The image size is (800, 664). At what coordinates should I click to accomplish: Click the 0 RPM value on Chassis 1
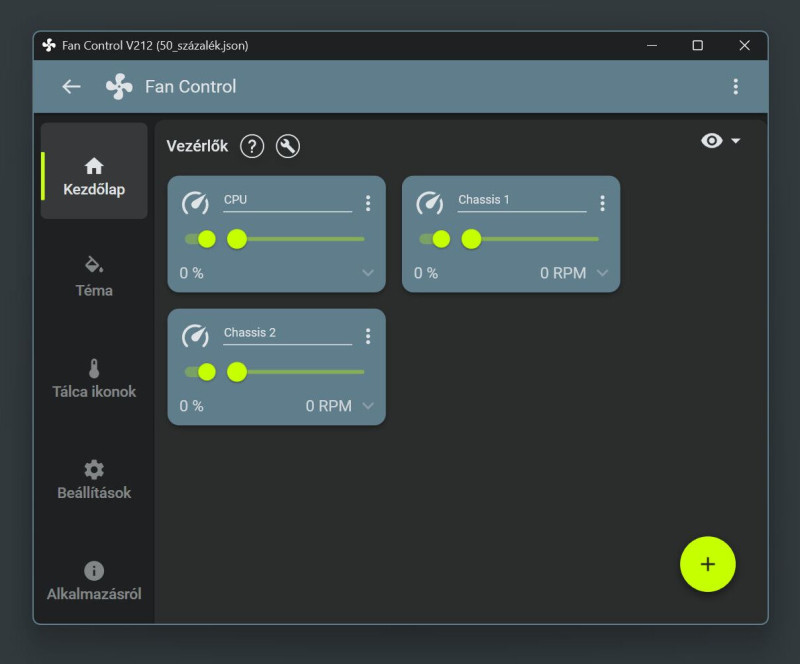pos(563,273)
